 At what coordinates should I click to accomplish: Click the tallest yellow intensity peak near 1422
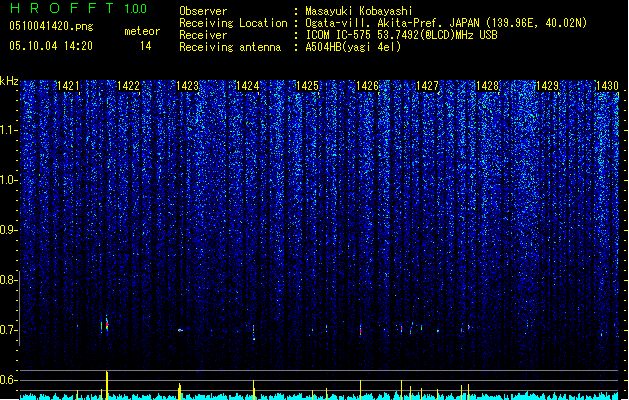[107, 385]
